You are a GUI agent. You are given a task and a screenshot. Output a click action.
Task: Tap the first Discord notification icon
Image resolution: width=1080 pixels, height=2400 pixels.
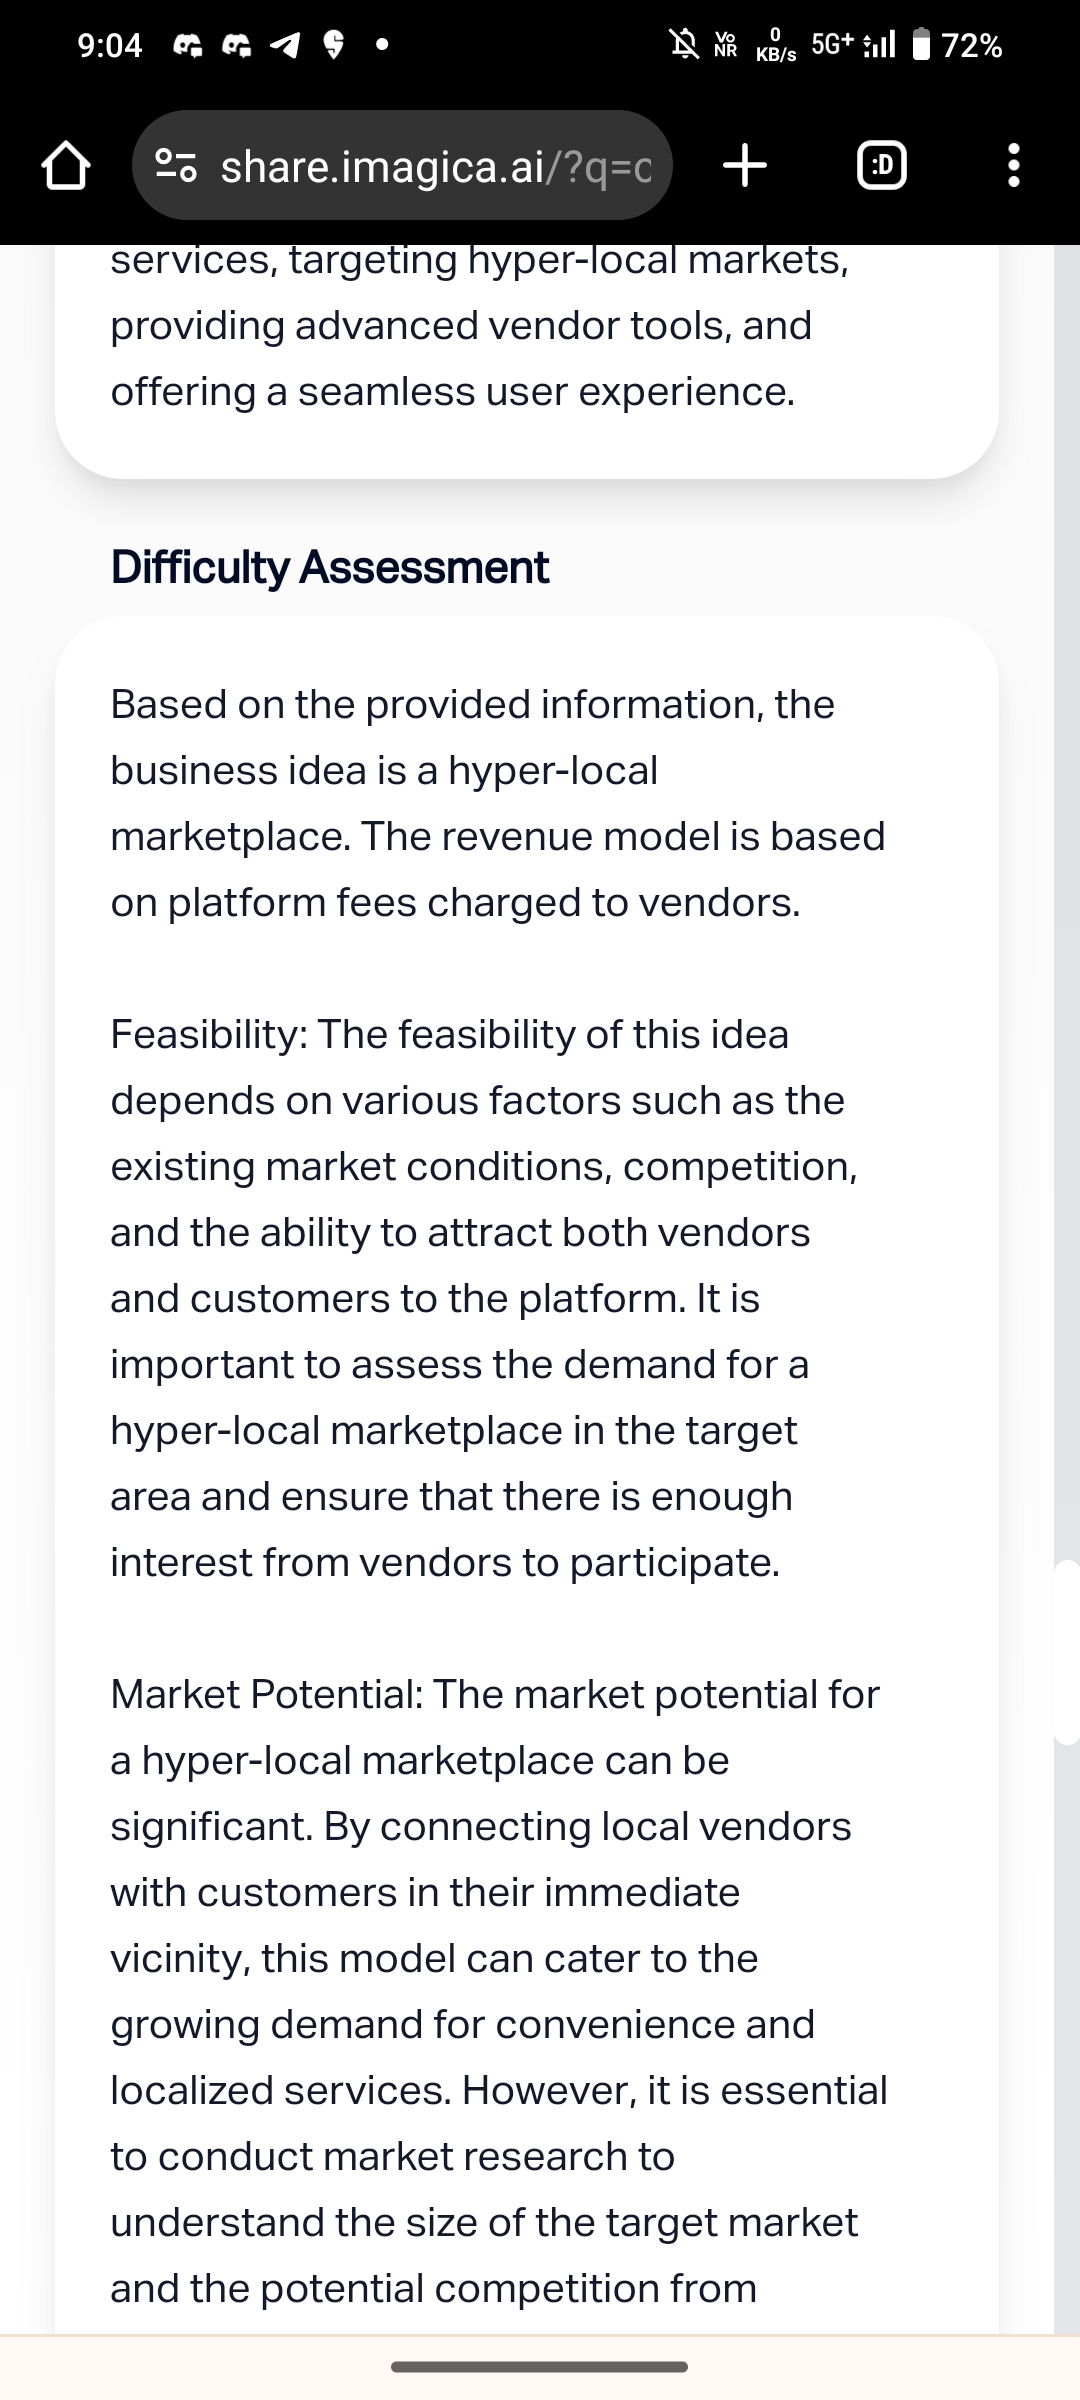188,45
